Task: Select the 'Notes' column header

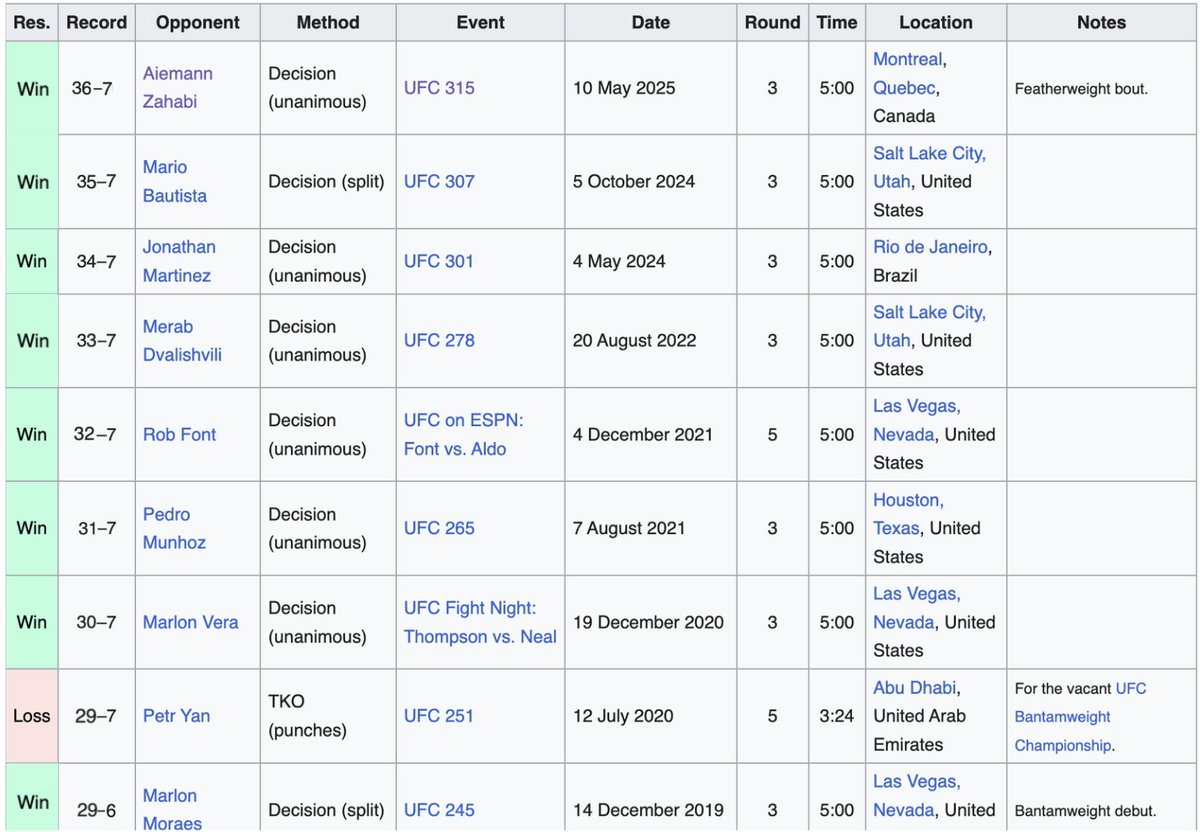Action: tap(1102, 22)
